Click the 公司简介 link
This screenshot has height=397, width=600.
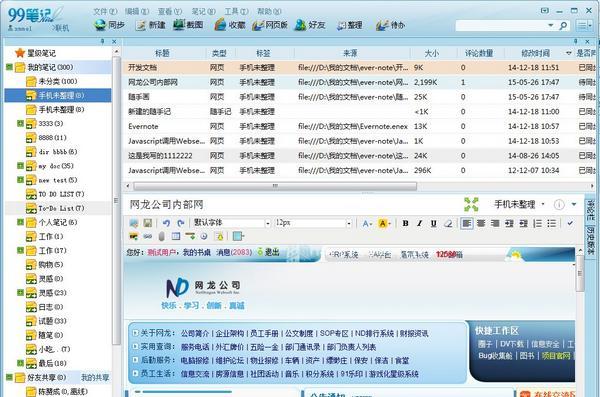click(195, 333)
